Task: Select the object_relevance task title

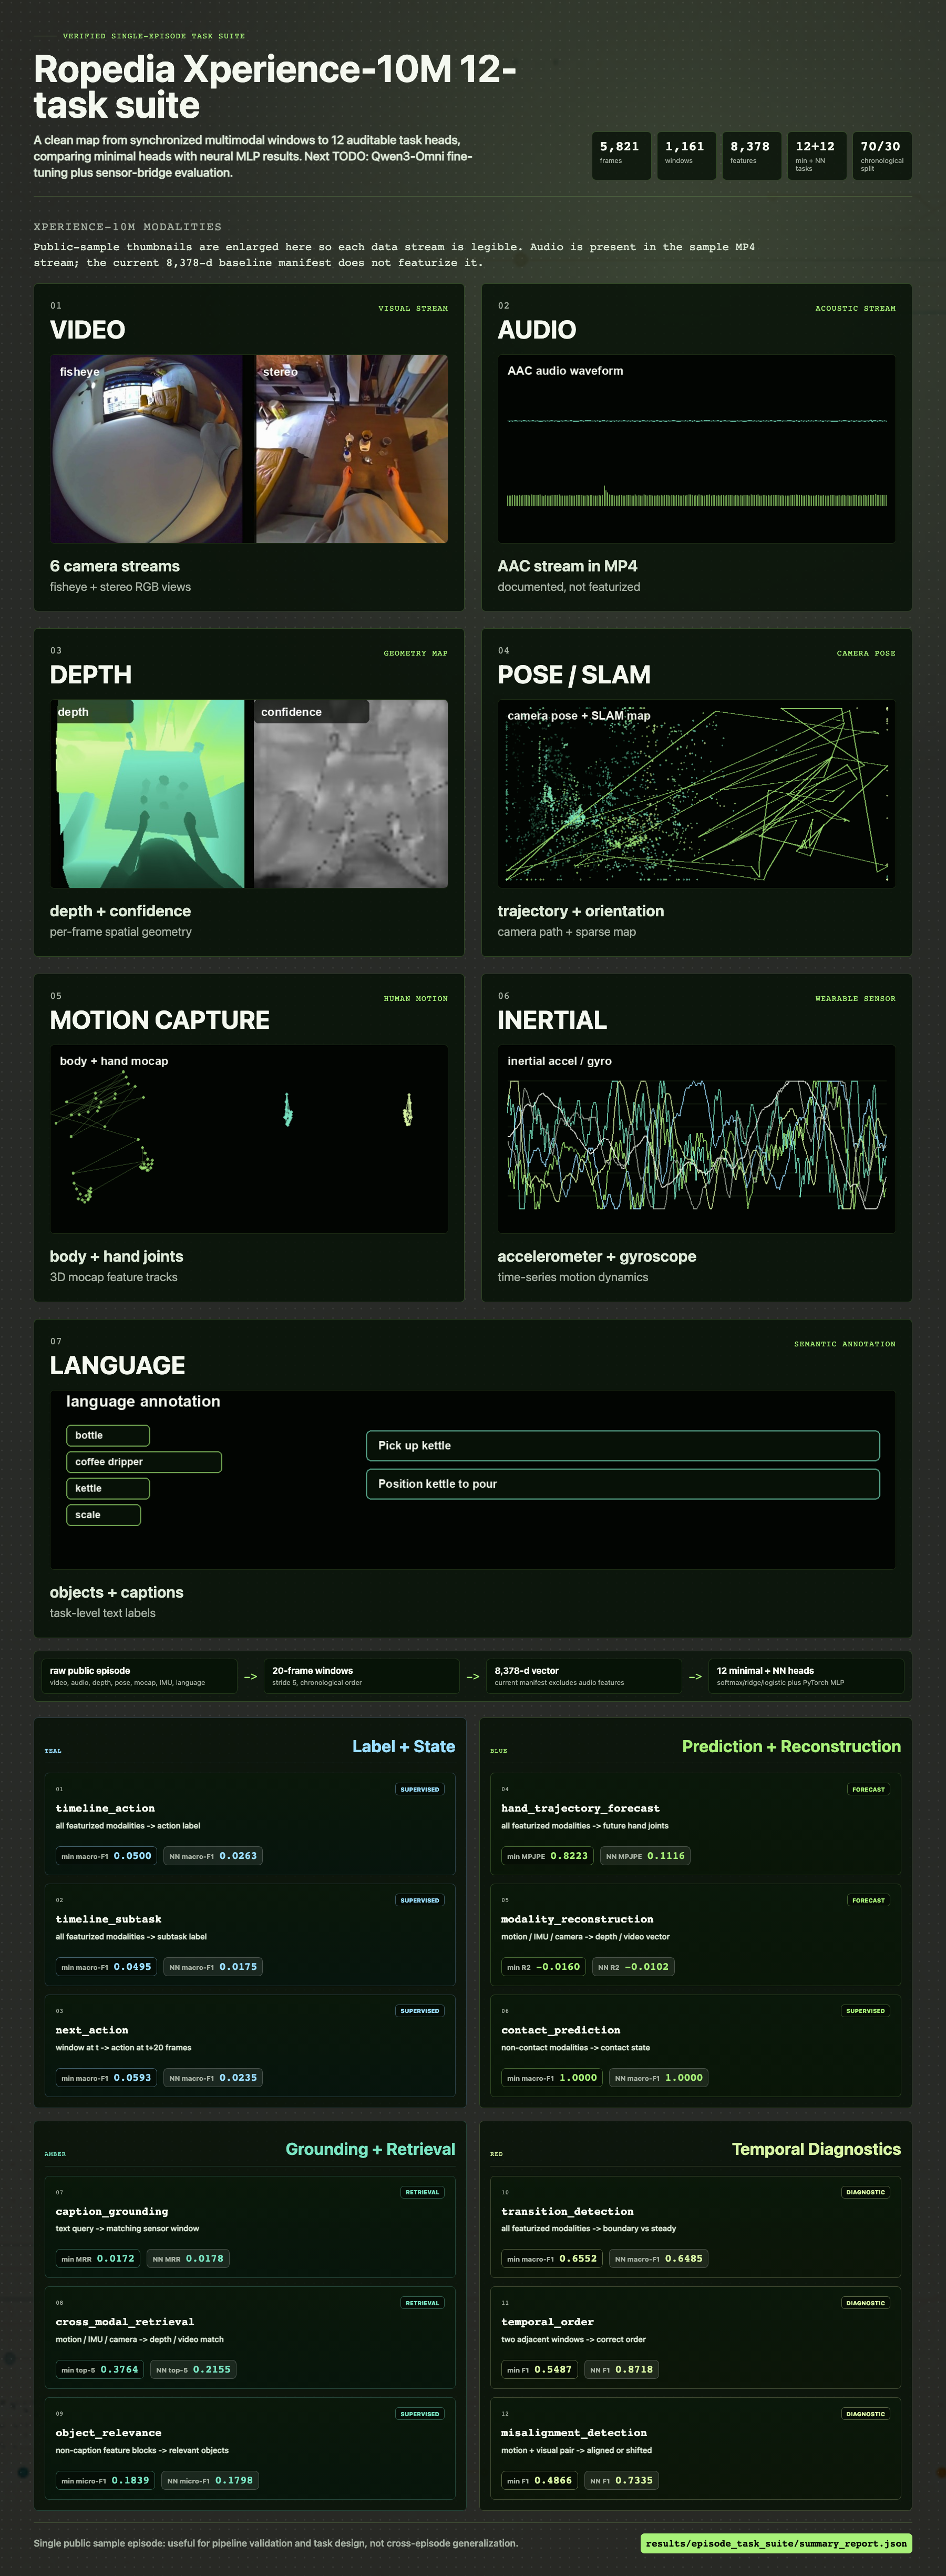Action: tap(108, 2433)
